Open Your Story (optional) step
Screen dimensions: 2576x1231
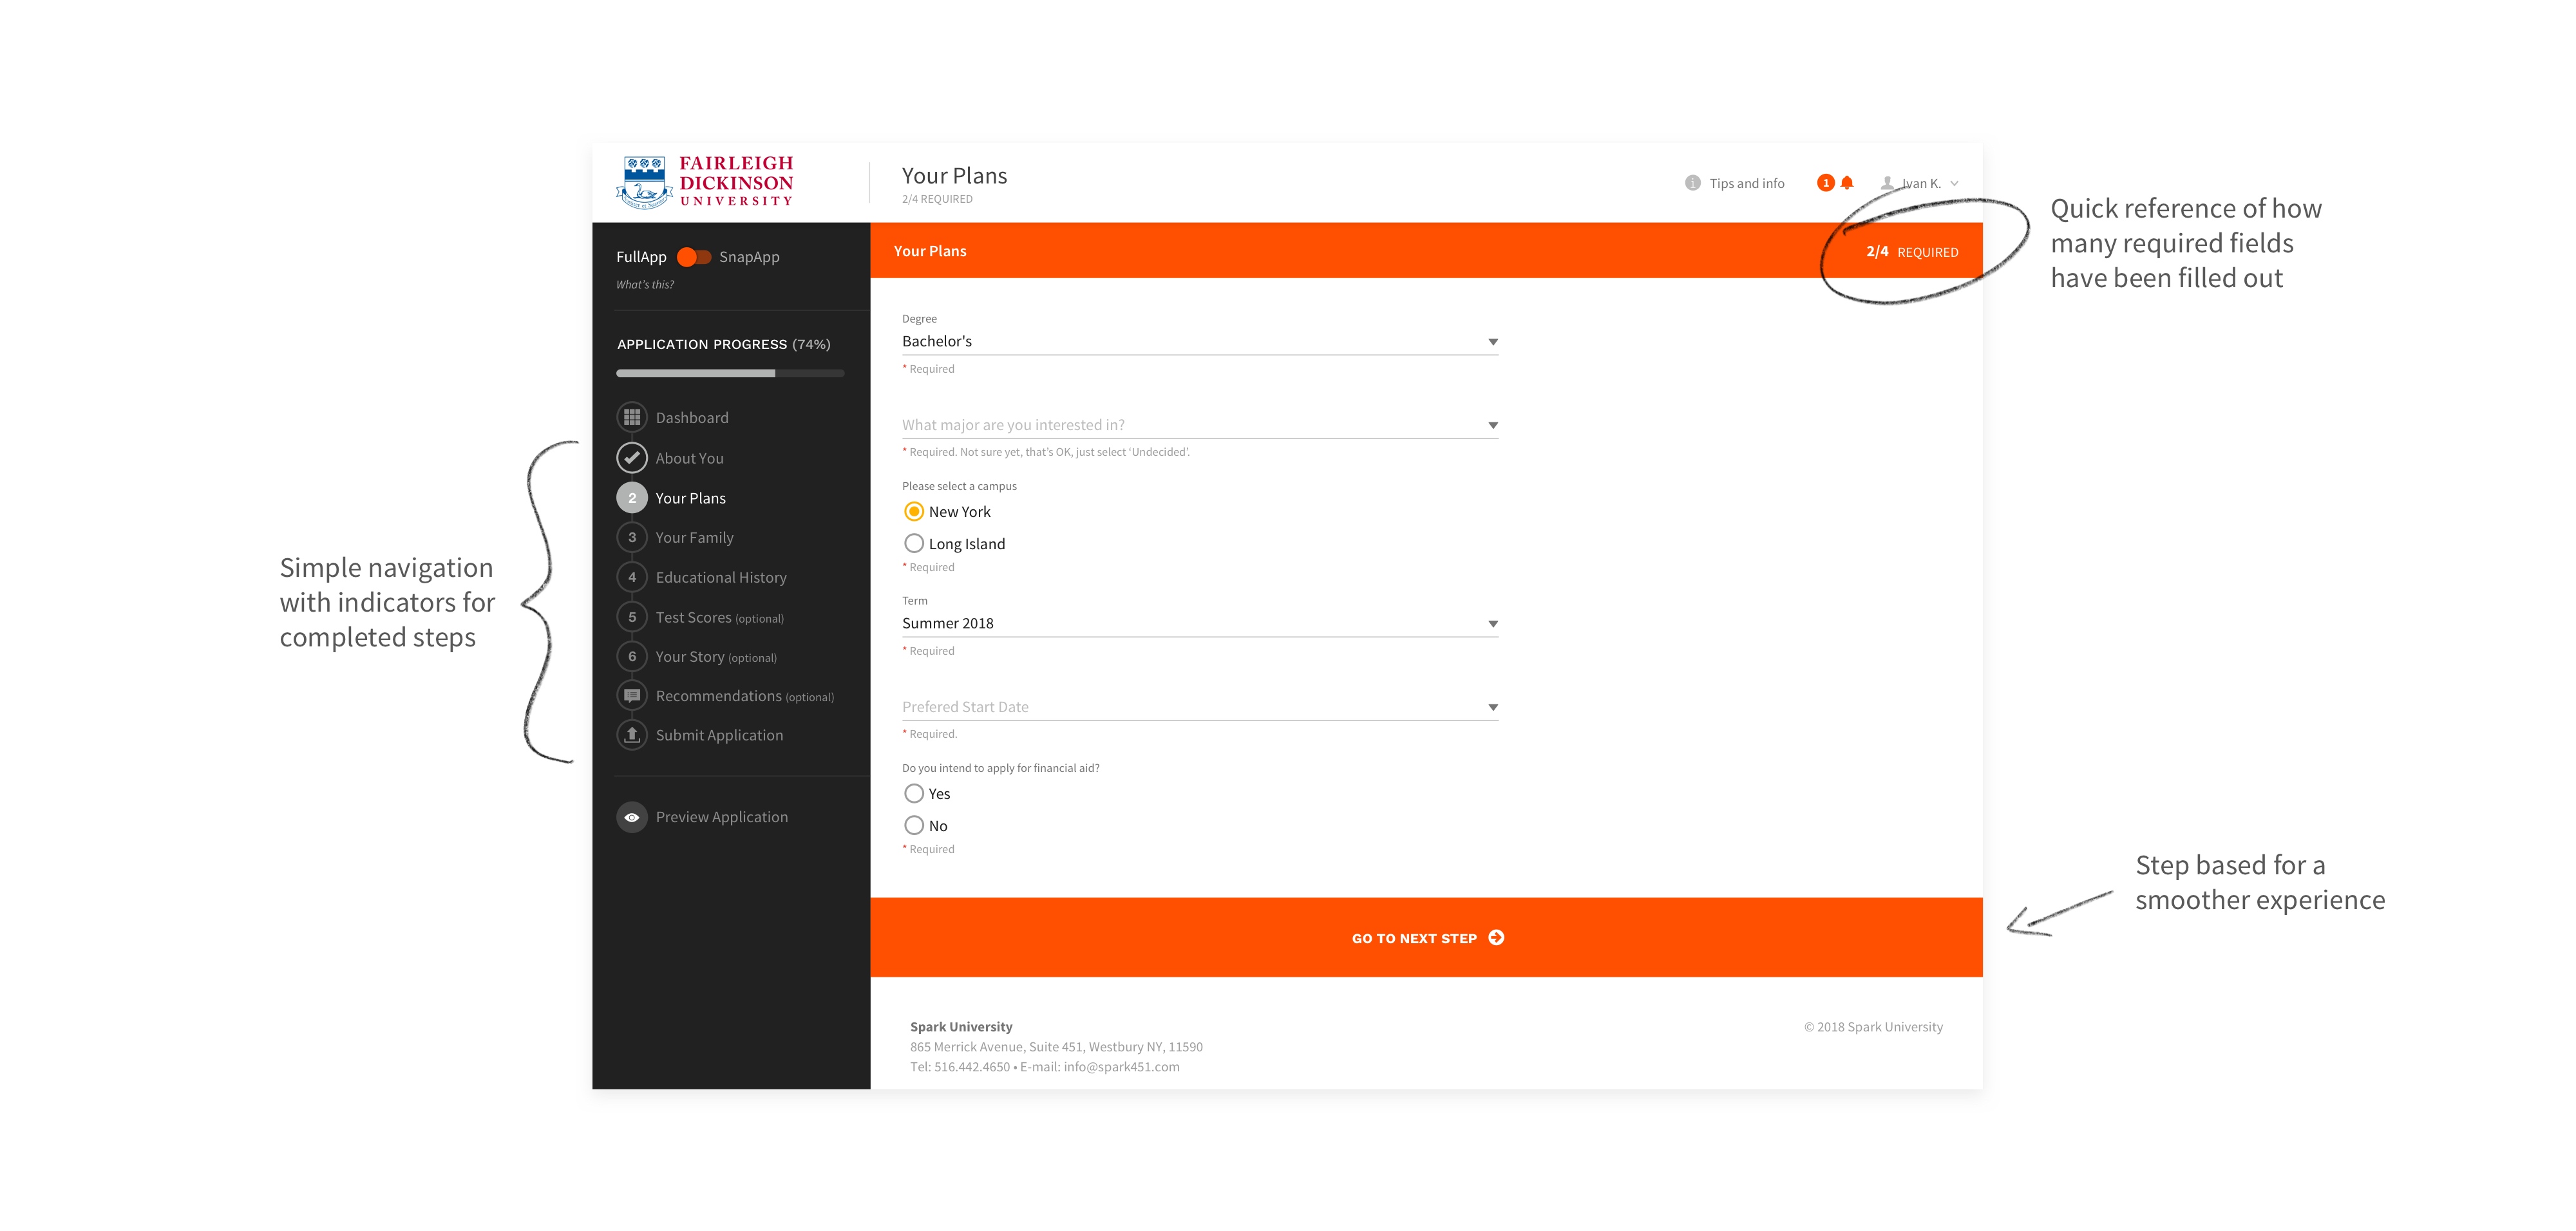pyautogui.click(x=697, y=656)
